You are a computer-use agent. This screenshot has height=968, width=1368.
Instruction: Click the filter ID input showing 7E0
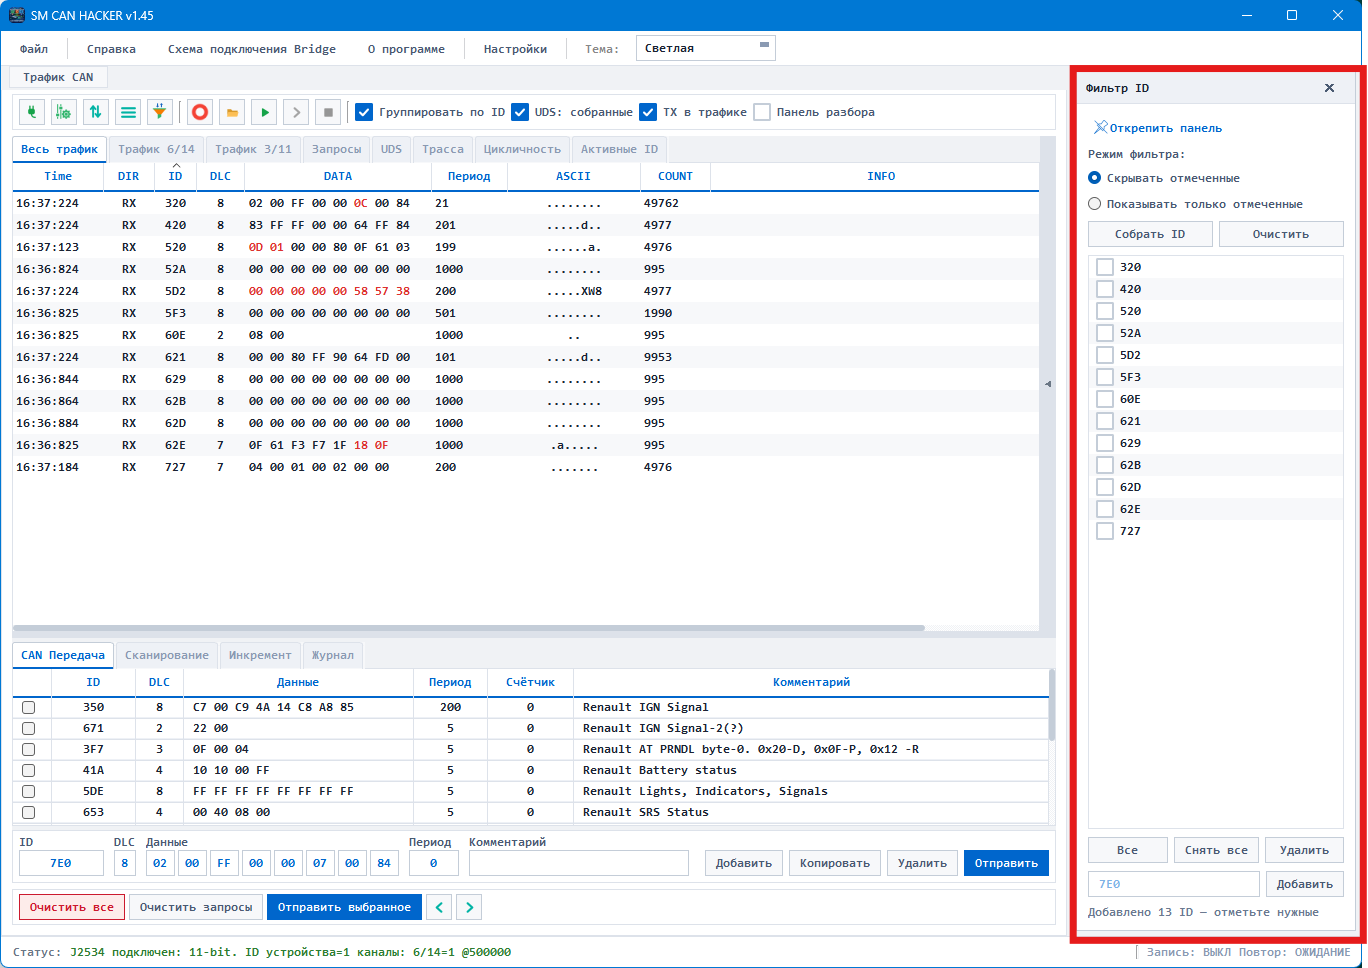click(1174, 884)
